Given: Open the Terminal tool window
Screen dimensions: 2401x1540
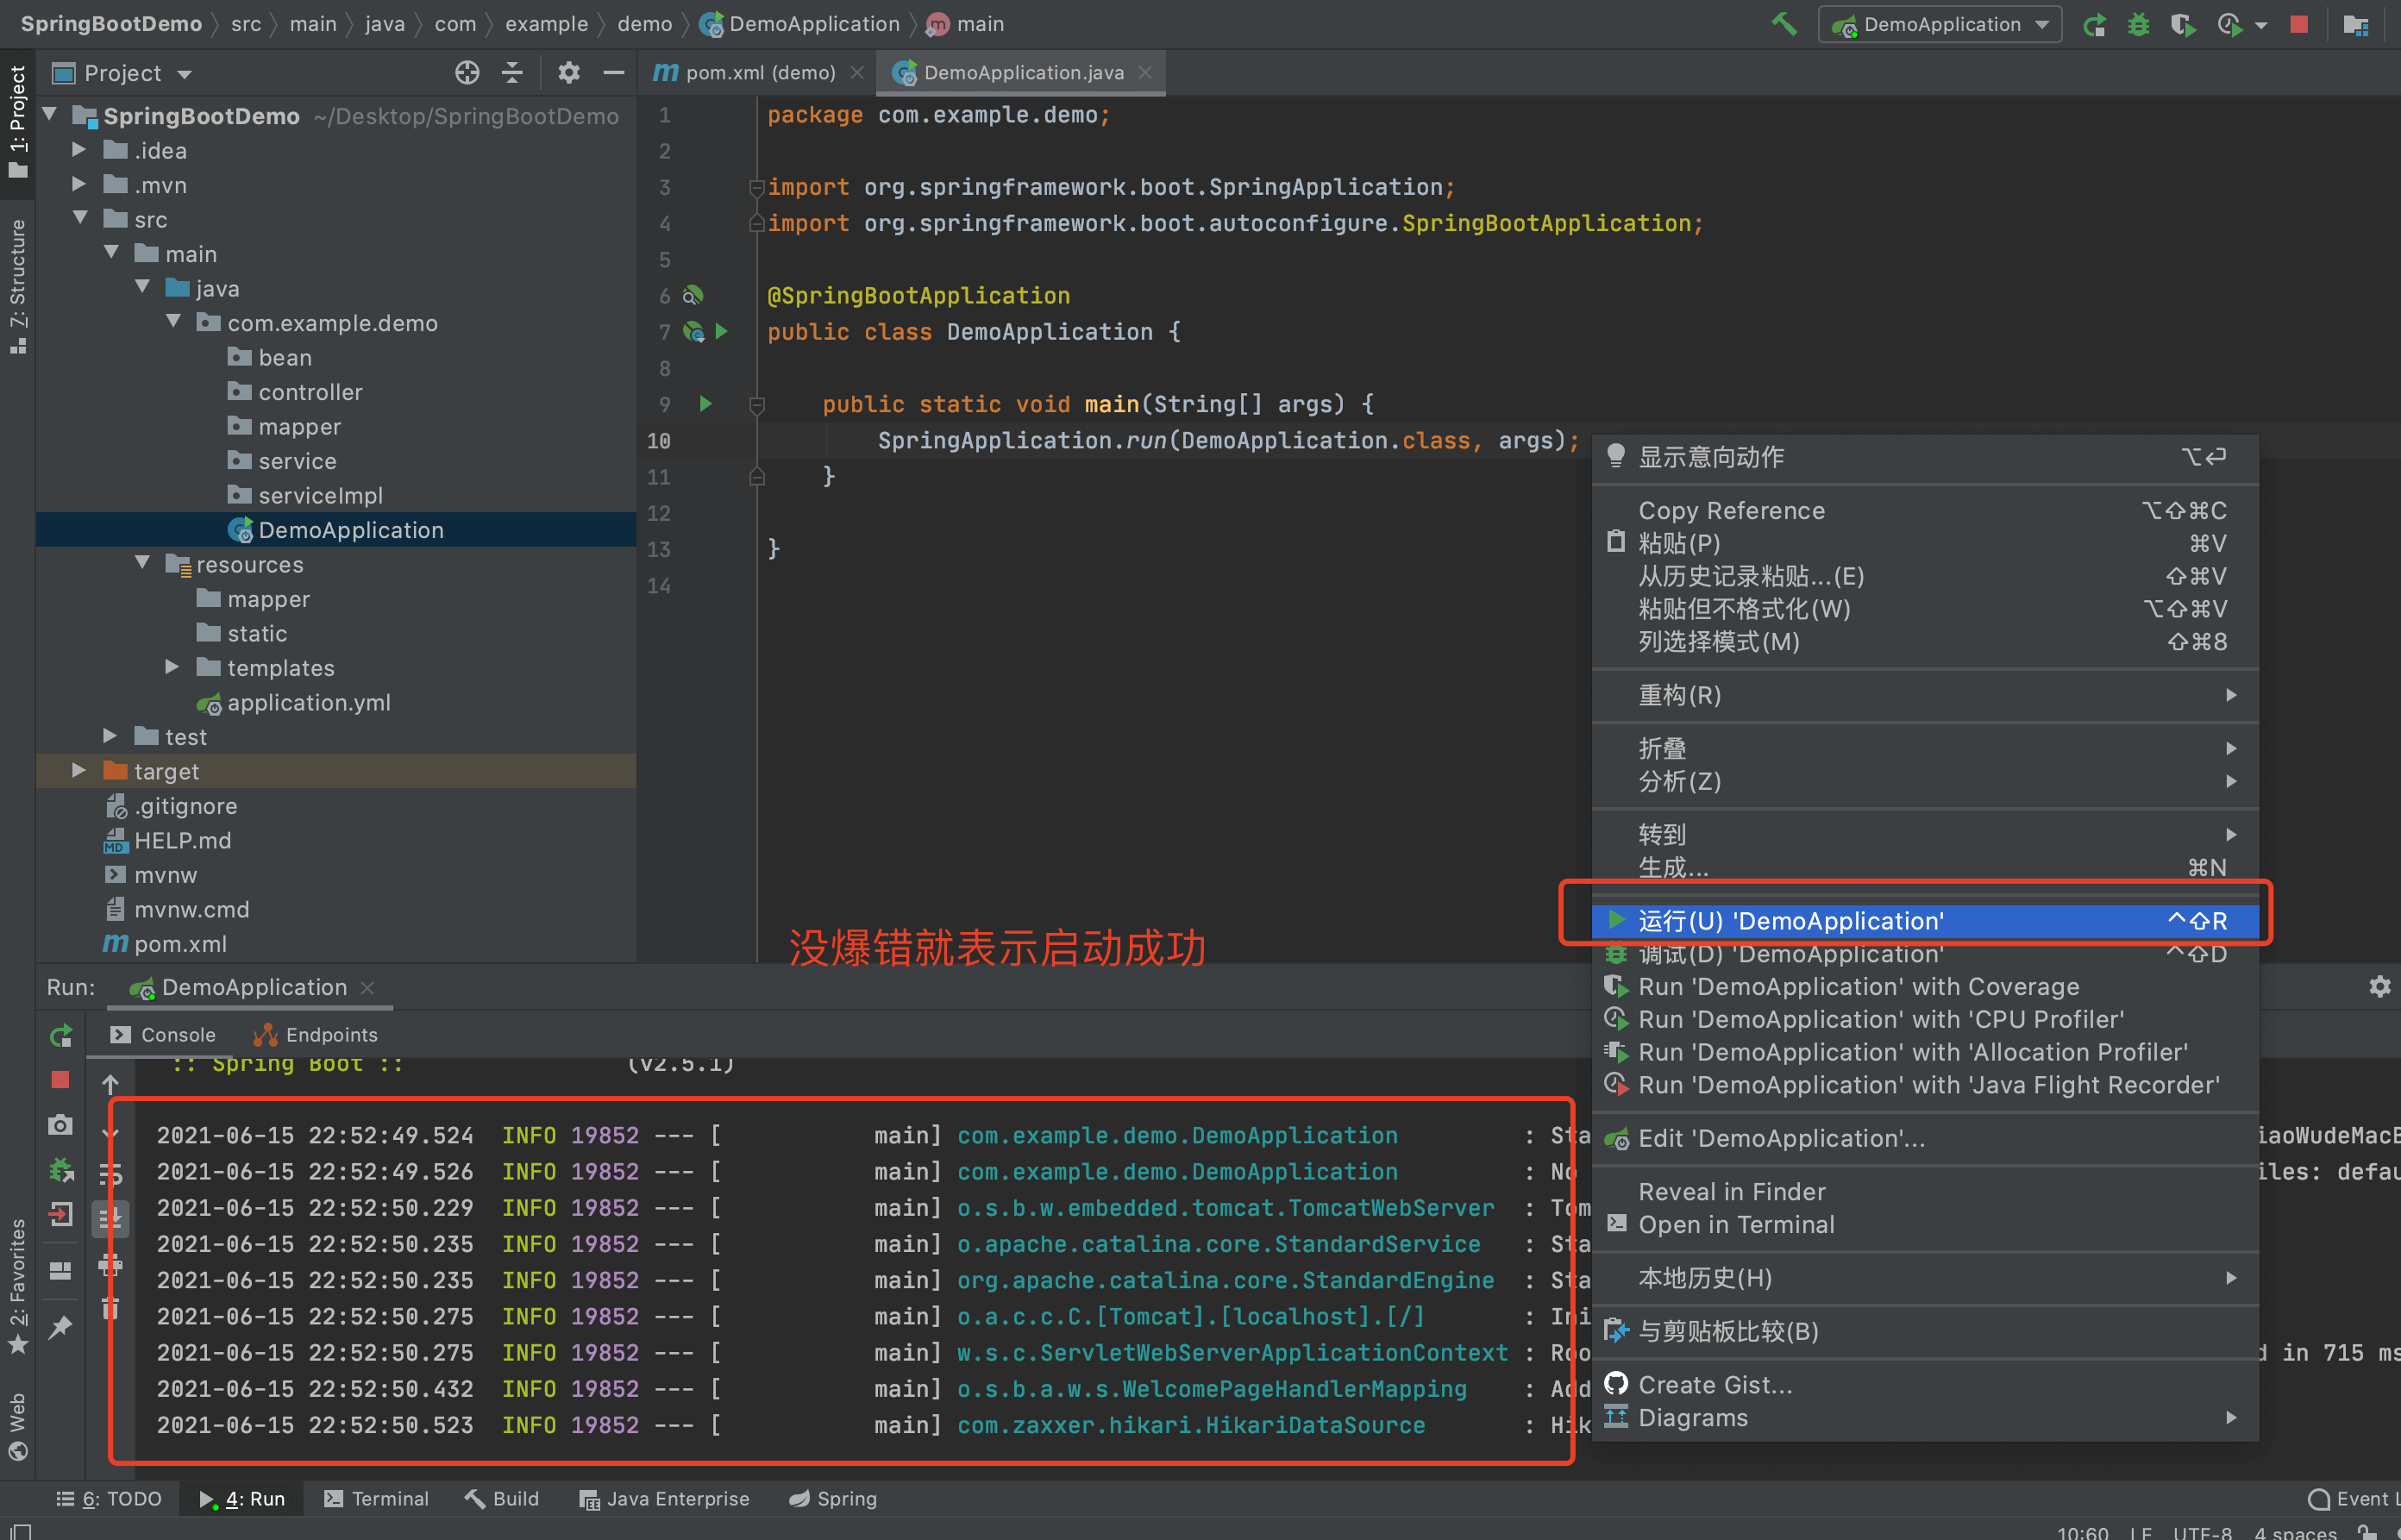Looking at the screenshot, I should click(x=376, y=1498).
